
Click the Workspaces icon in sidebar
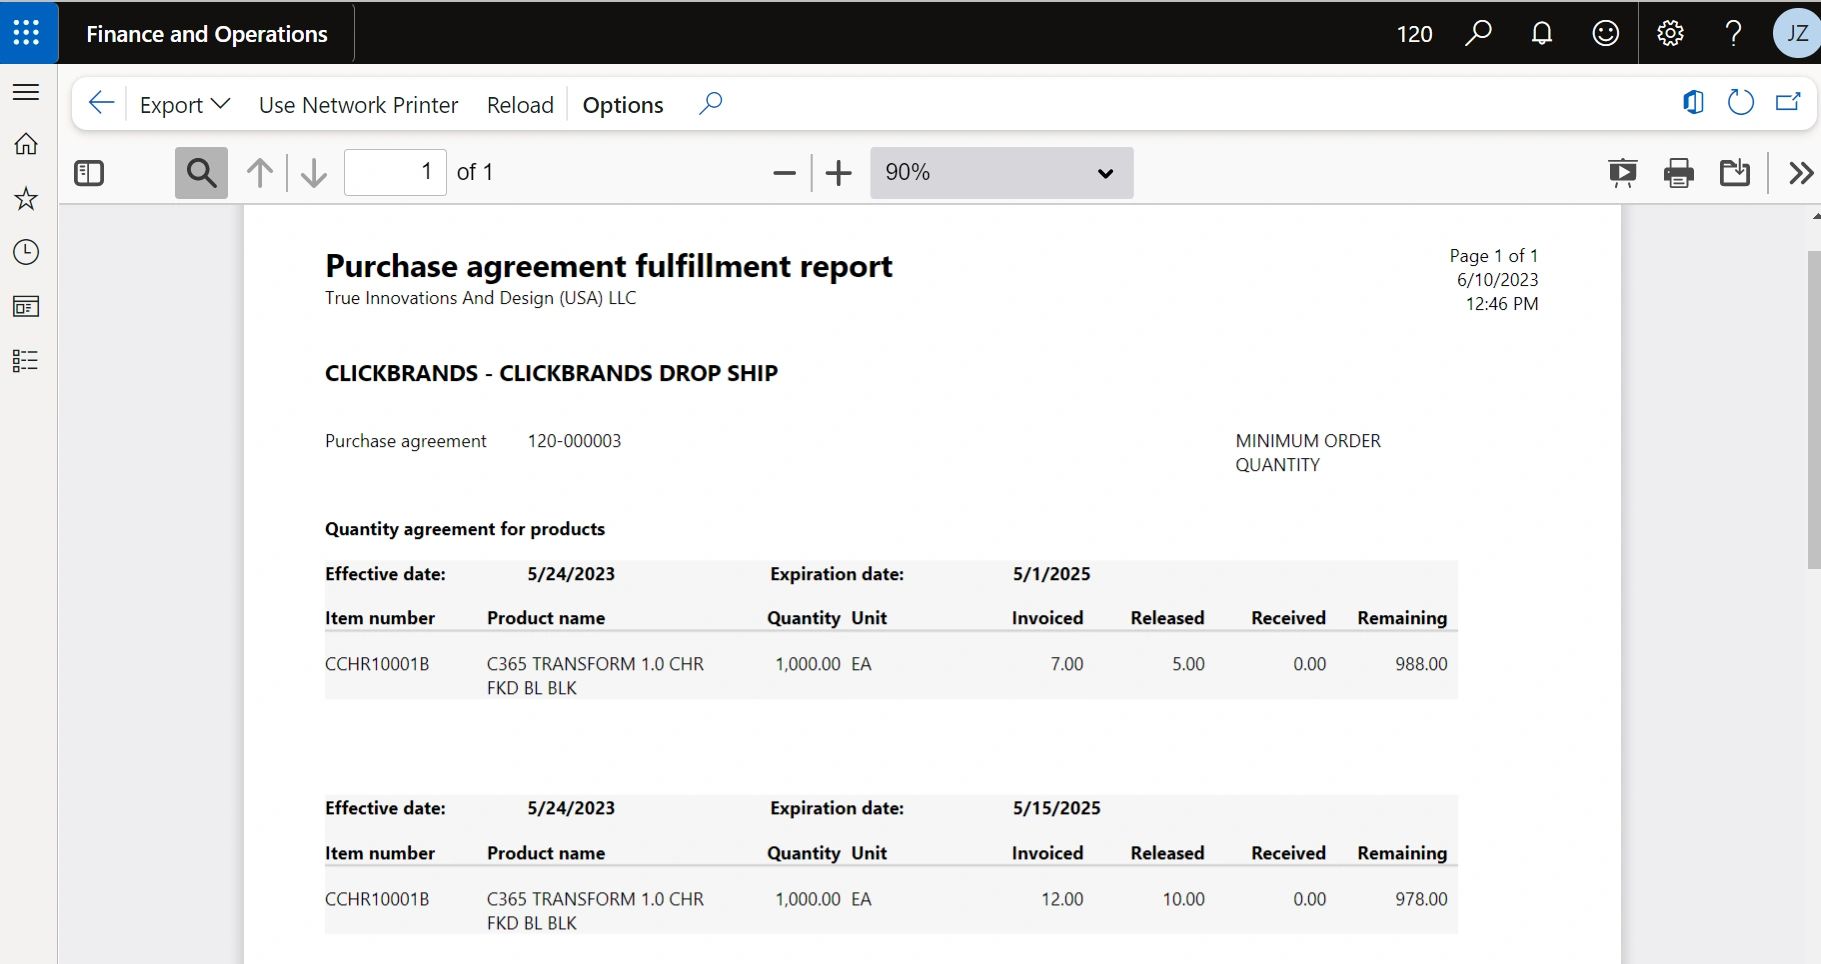[26, 306]
